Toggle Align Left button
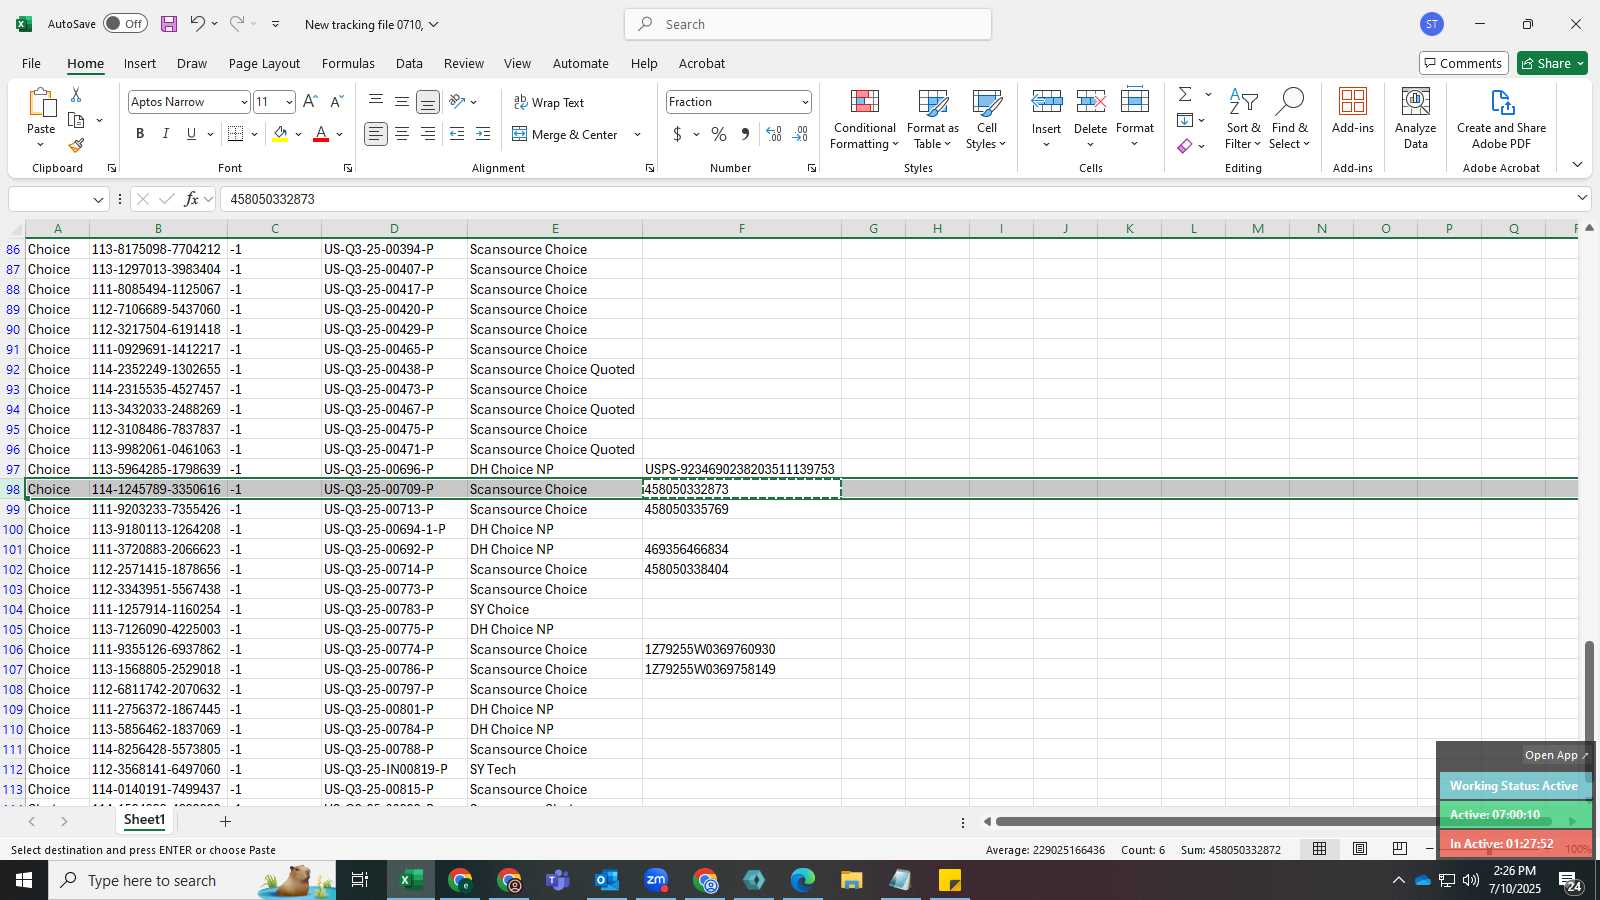 376,134
